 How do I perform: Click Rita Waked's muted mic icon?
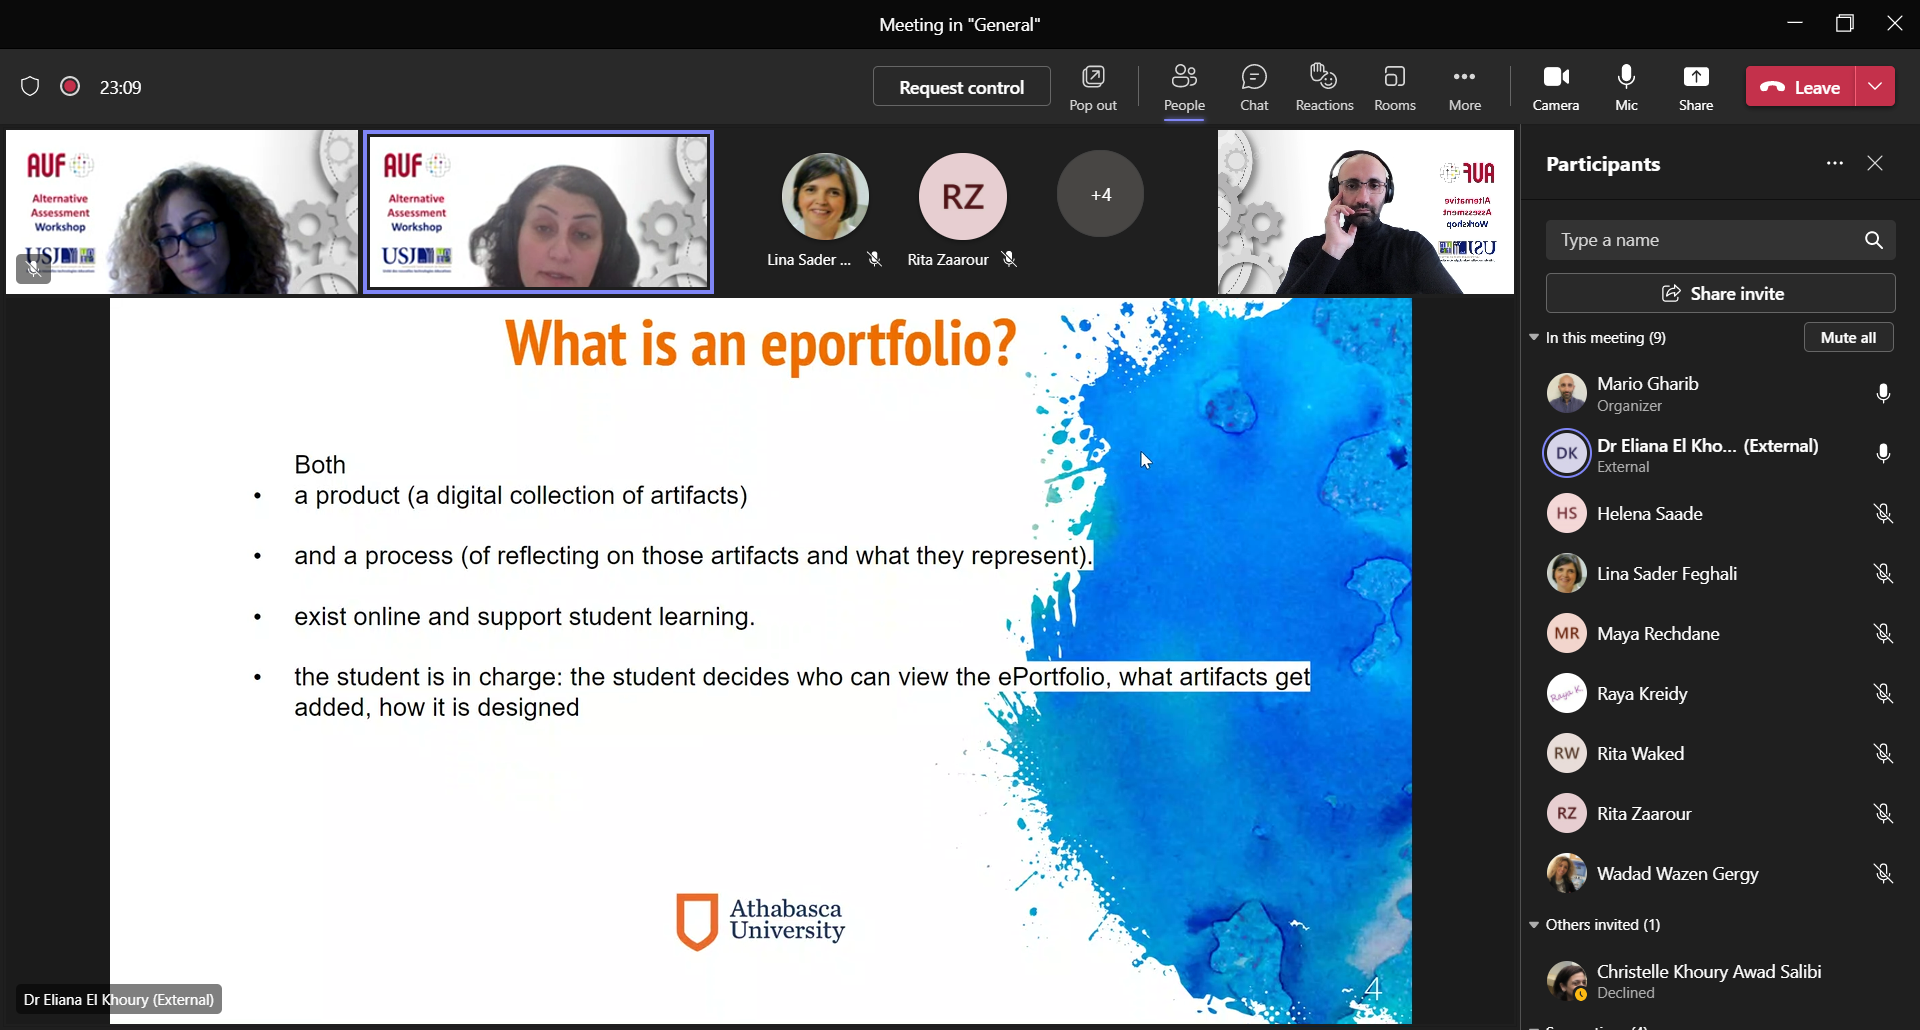1883,754
